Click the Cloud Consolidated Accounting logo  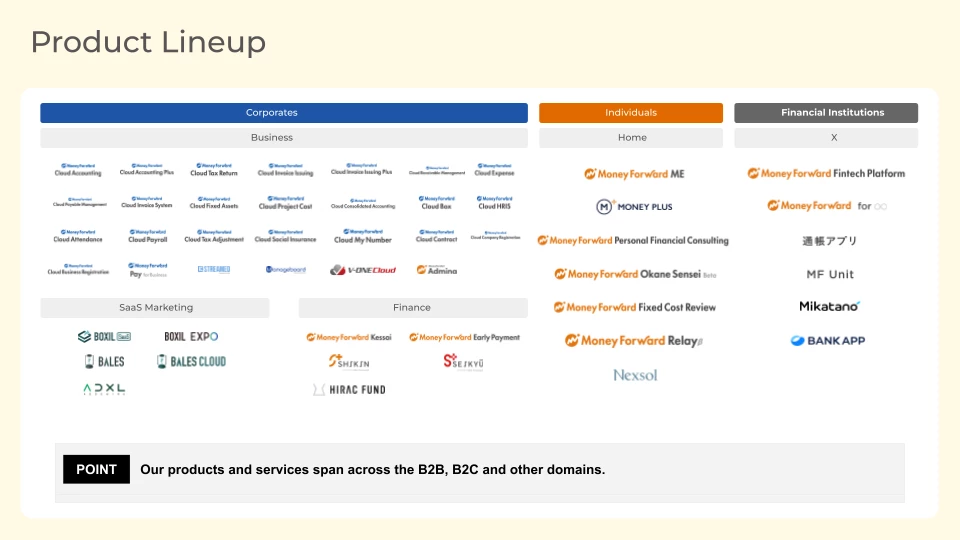click(363, 203)
